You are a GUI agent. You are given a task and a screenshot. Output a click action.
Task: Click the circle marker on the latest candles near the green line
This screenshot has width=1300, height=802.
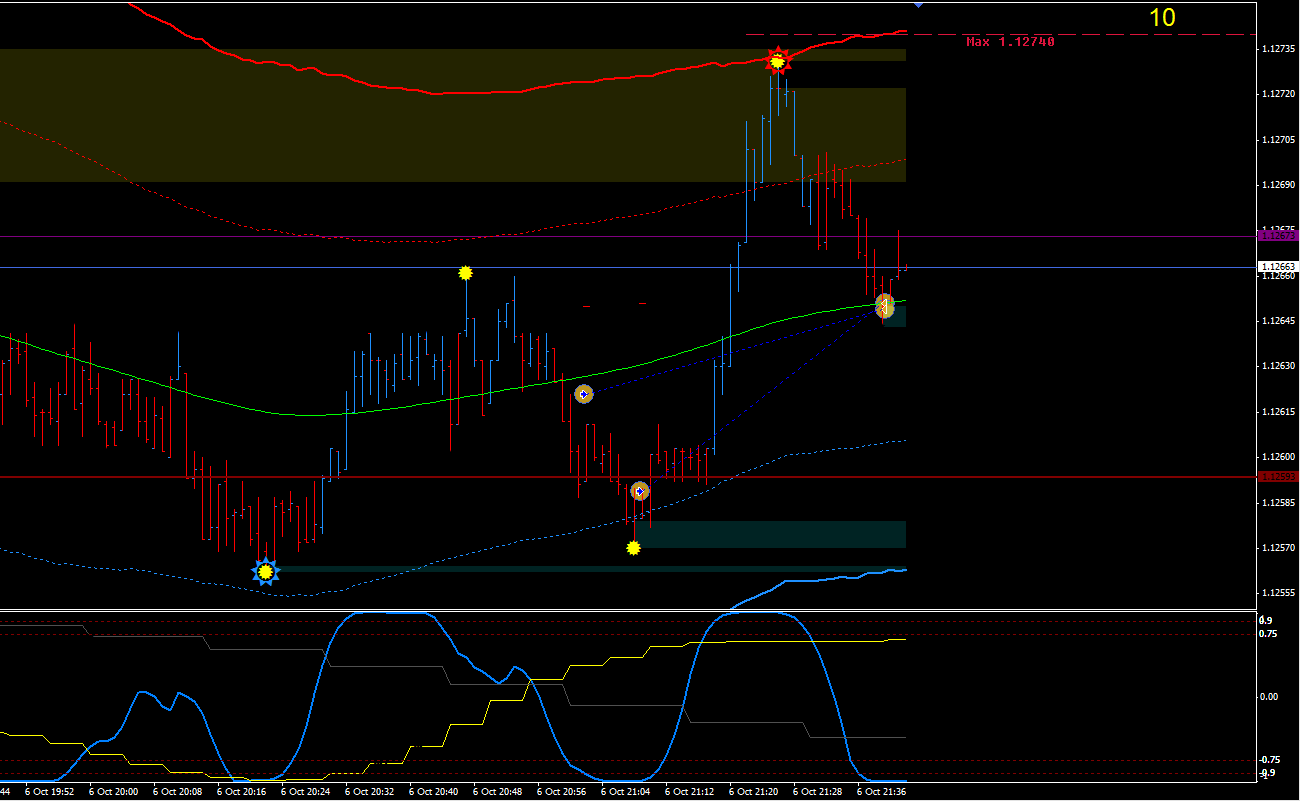(885, 305)
